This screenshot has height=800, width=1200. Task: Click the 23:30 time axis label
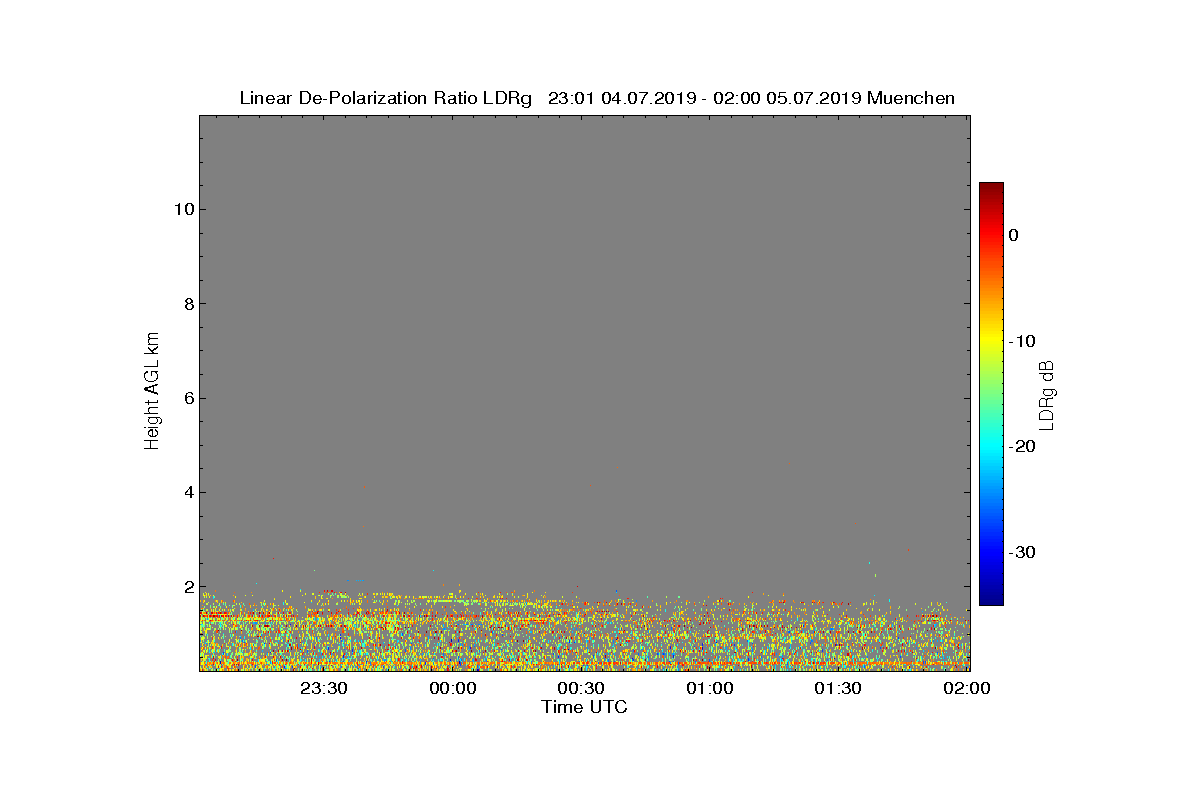[324, 688]
